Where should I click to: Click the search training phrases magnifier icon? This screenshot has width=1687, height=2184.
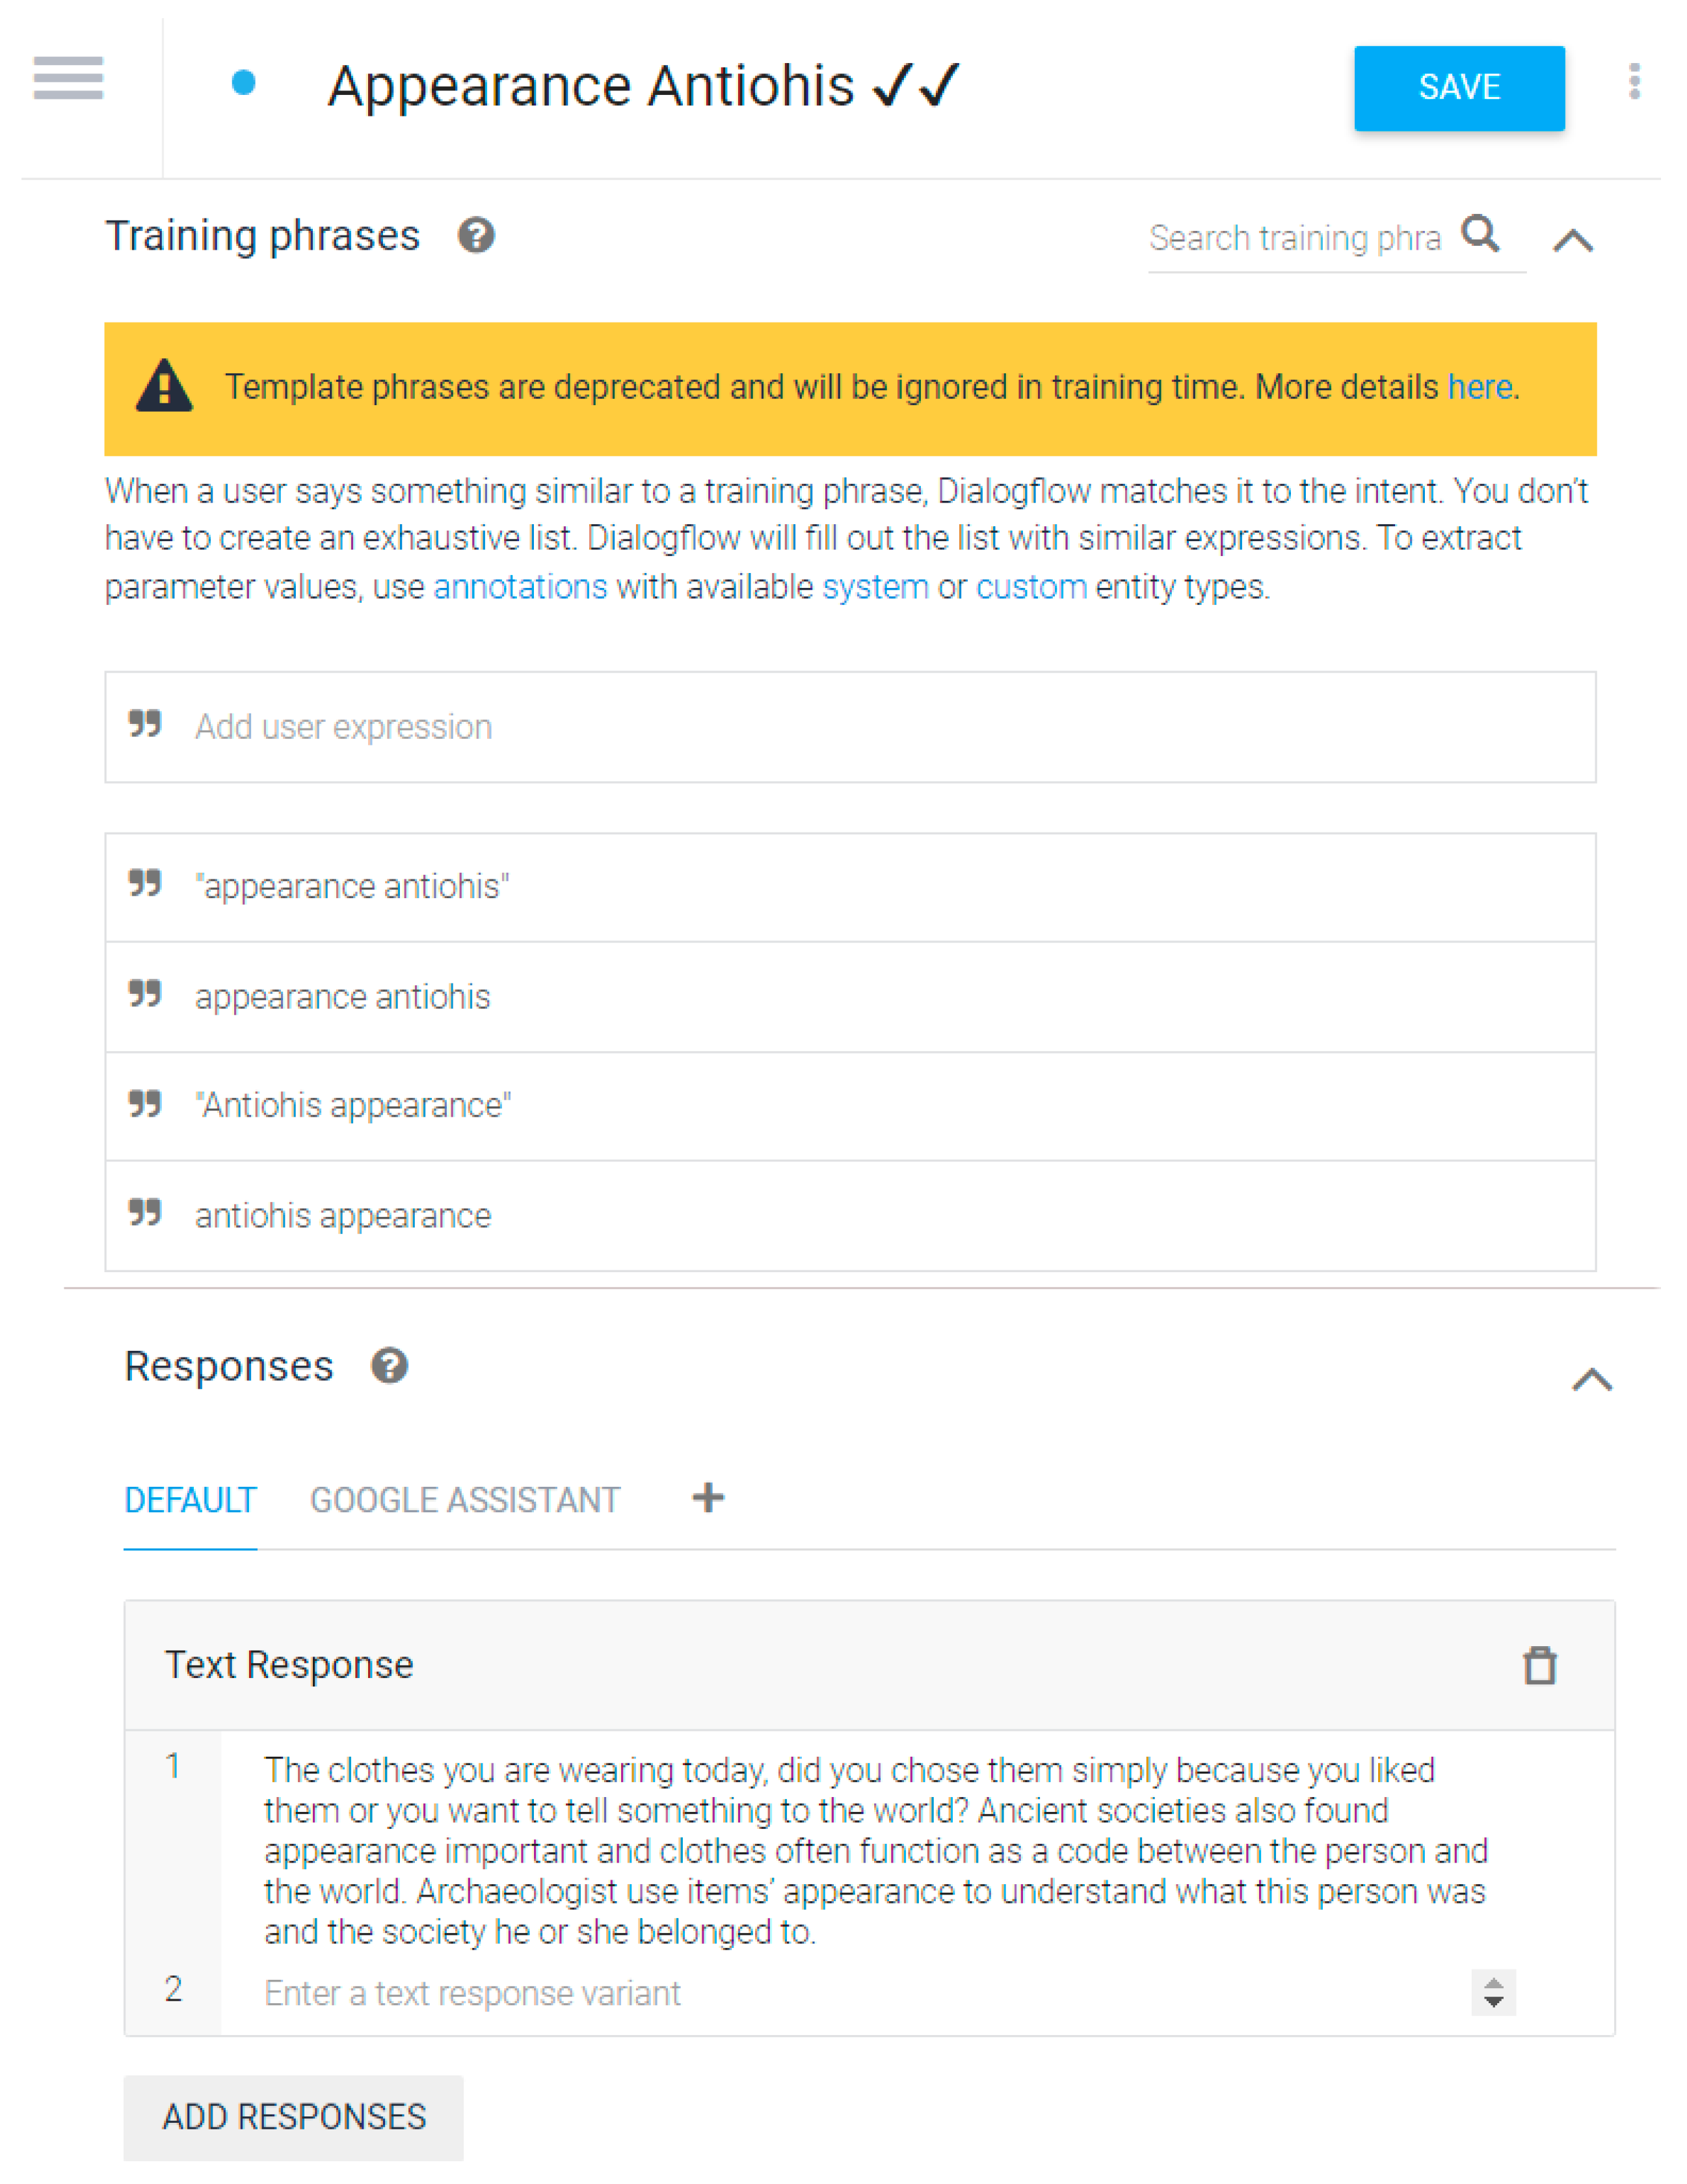click(x=1480, y=234)
